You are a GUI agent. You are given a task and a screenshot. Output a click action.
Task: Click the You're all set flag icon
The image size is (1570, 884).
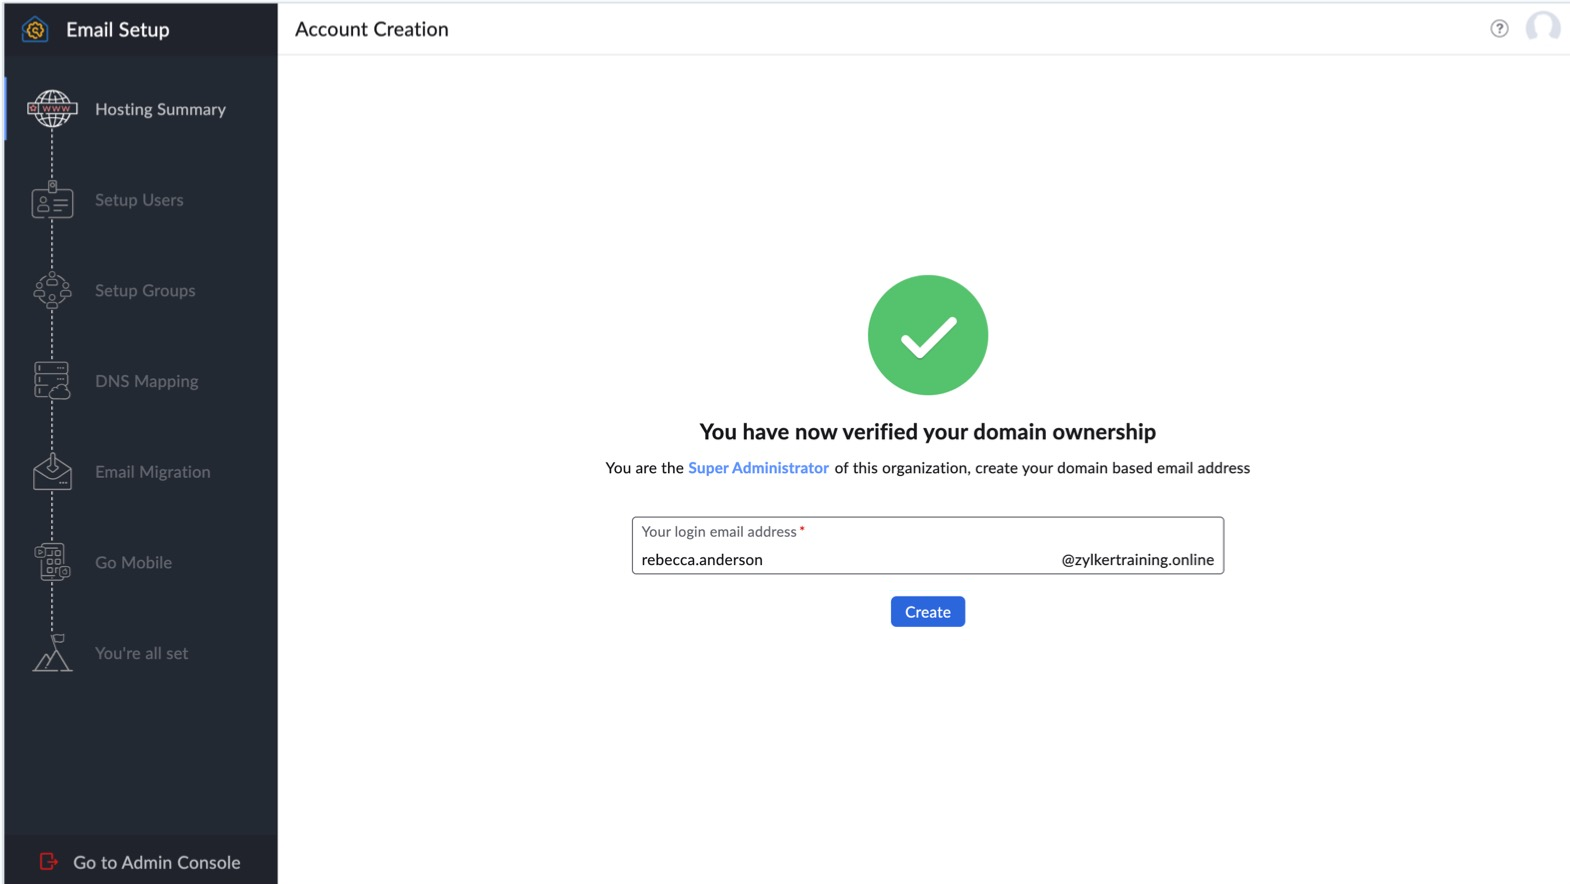52,655
